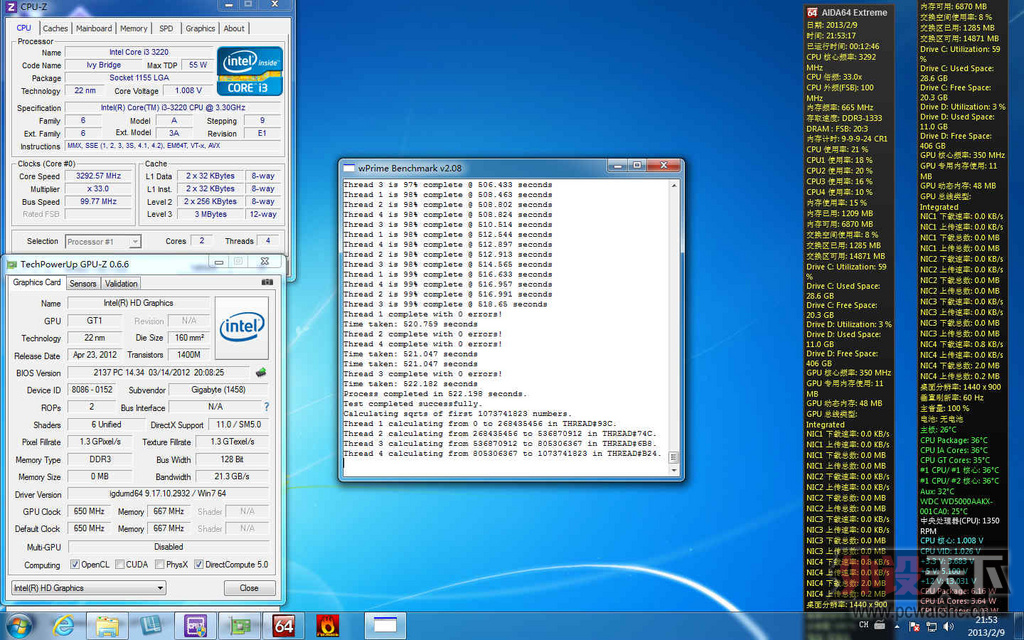Click the CPU-Z title bar Z icon

10,7
